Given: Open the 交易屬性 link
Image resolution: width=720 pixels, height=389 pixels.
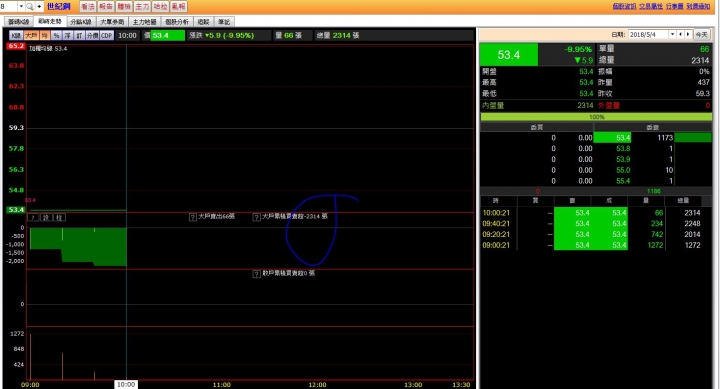Looking at the screenshot, I should [651, 6].
